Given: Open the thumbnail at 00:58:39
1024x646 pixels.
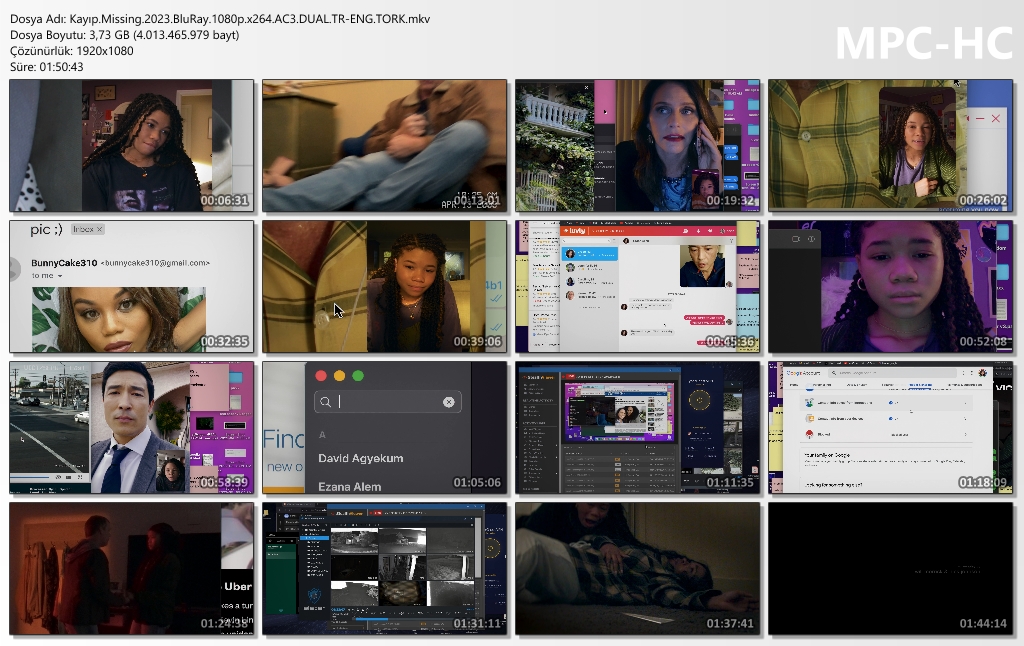Looking at the screenshot, I should [x=131, y=428].
